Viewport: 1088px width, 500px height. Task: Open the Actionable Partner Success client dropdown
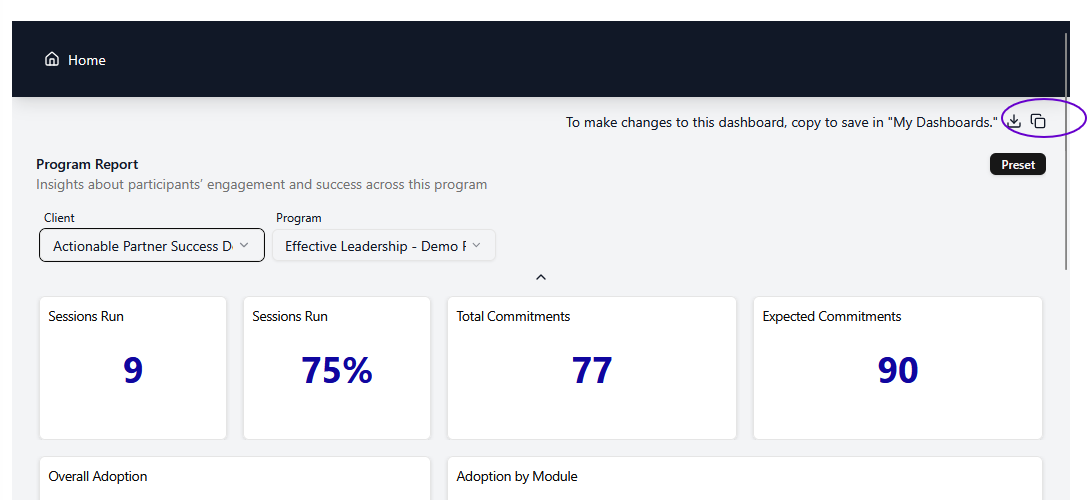coord(142,245)
